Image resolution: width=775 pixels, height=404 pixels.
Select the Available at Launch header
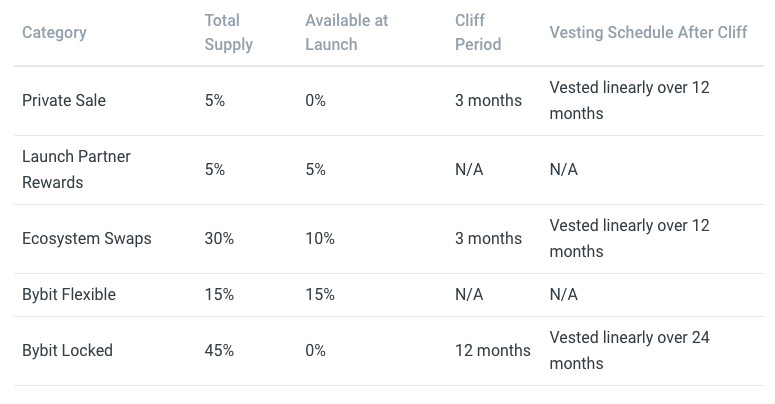[346, 33]
